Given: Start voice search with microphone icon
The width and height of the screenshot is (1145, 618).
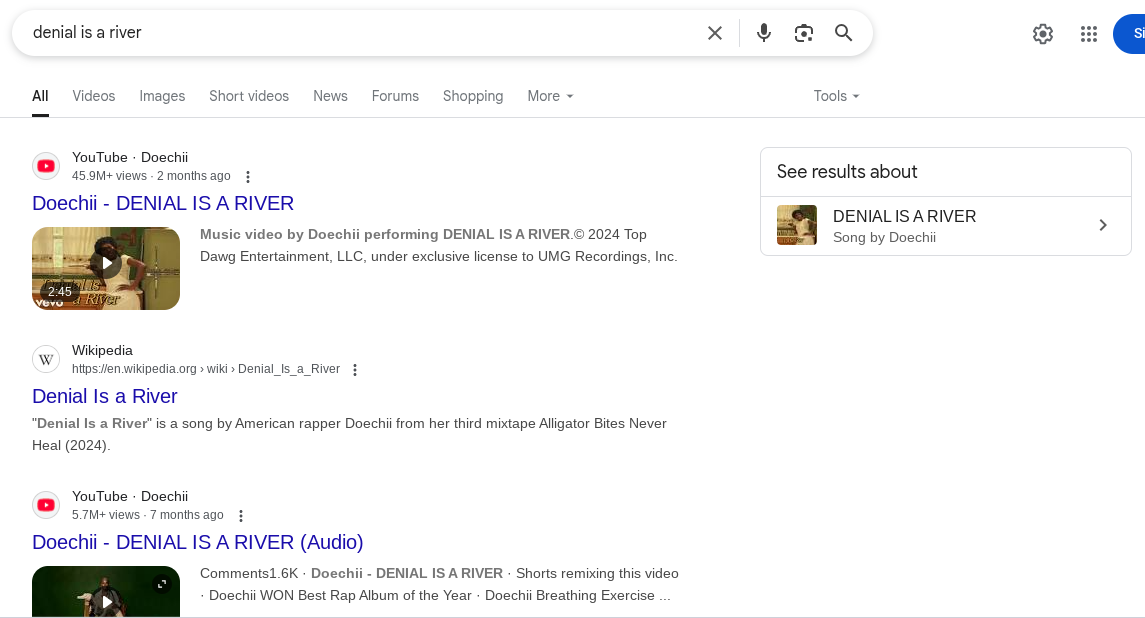Looking at the screenshot, I should [x=764, y=33].
